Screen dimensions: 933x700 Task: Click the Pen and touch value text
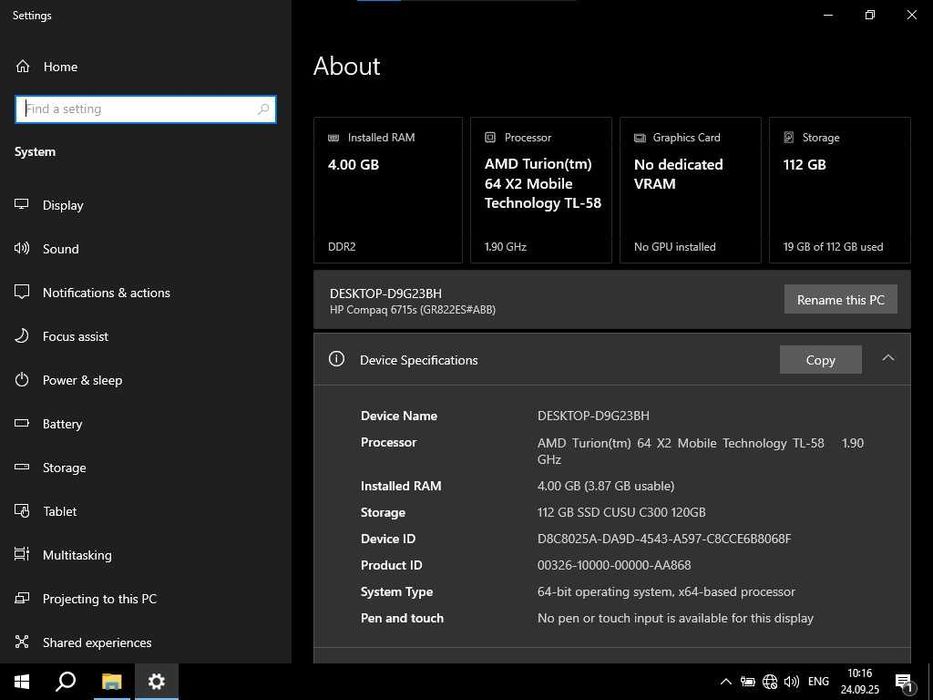[675, 618]
